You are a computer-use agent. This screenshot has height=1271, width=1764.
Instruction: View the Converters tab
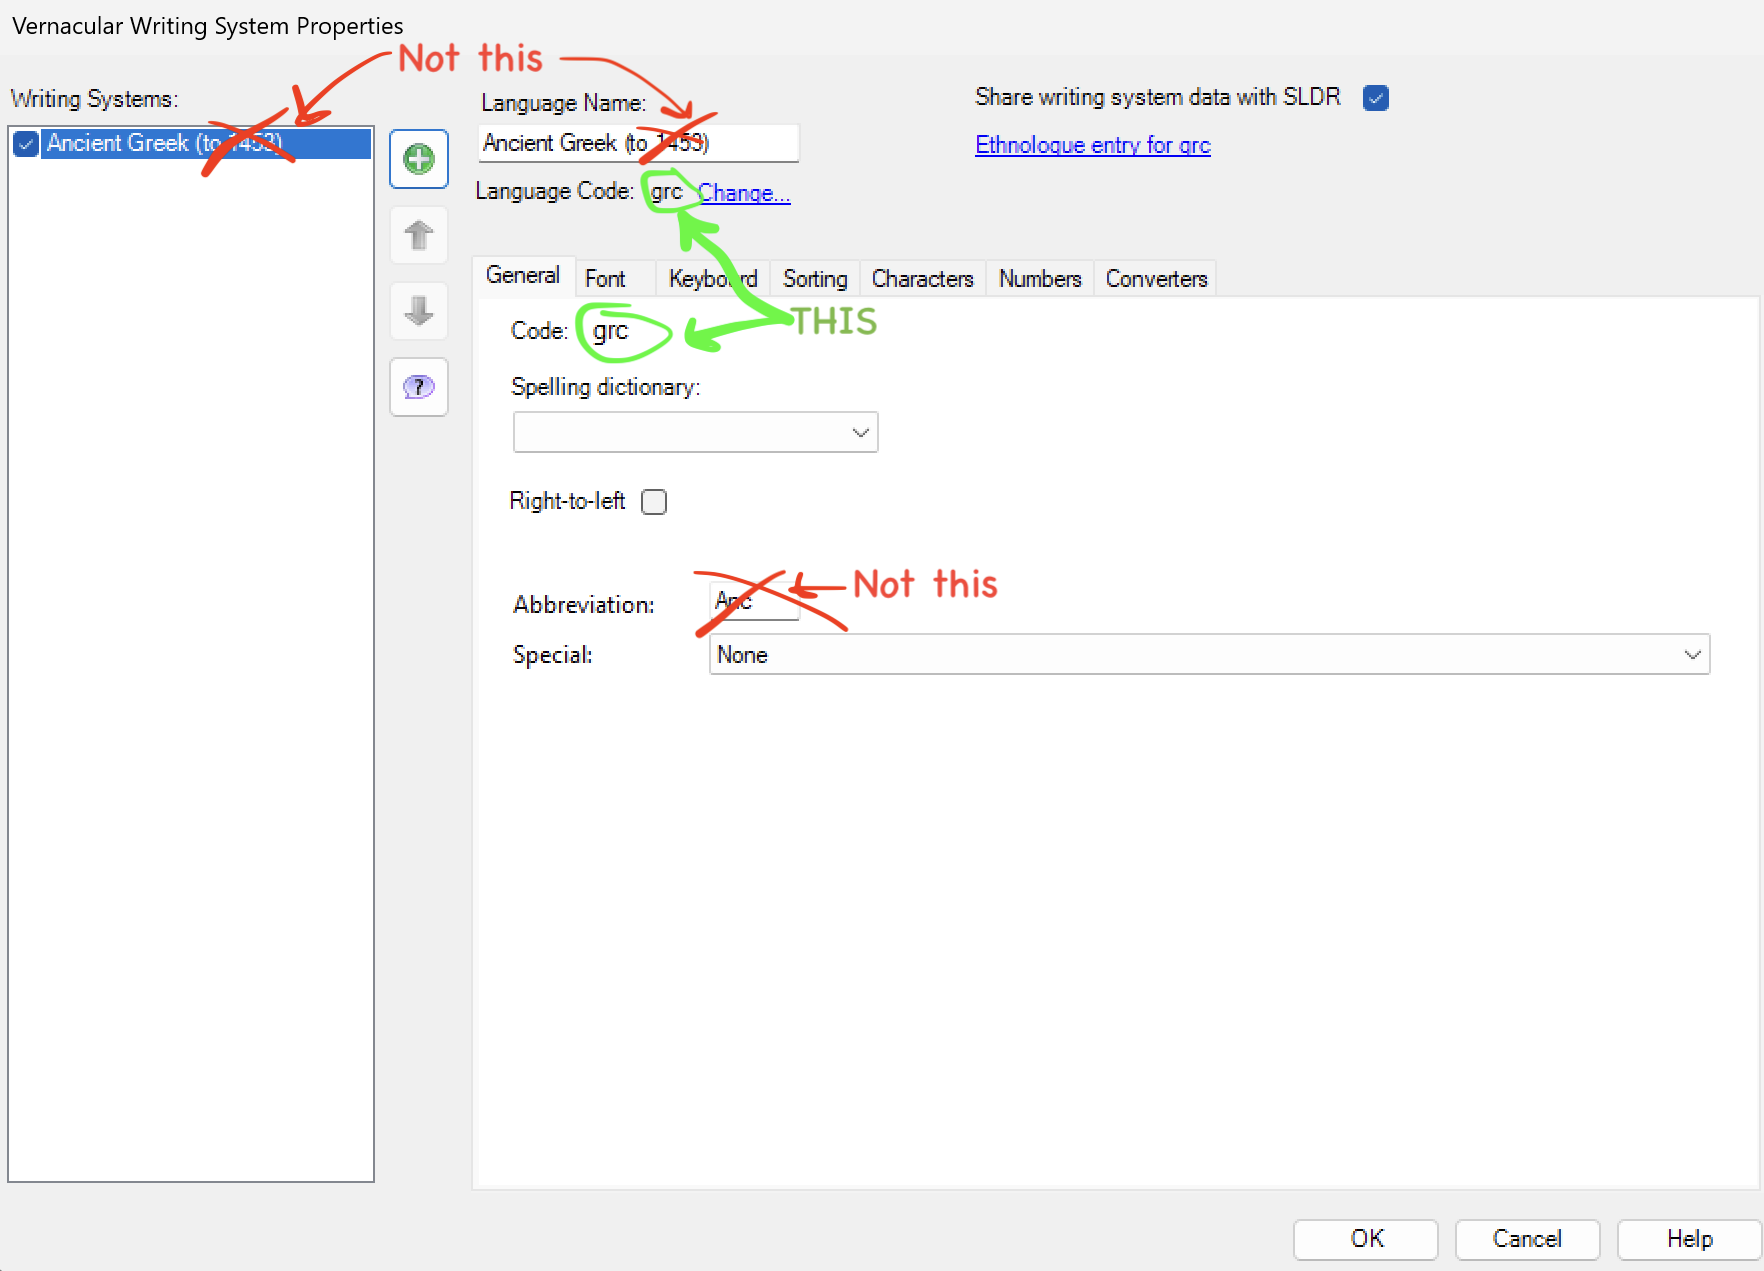[1155, 278]
